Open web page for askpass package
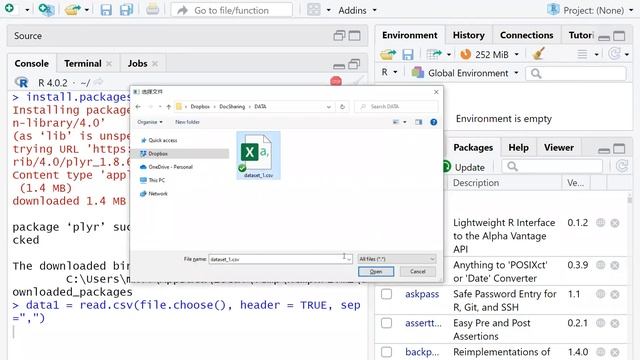 pos(600,294)
